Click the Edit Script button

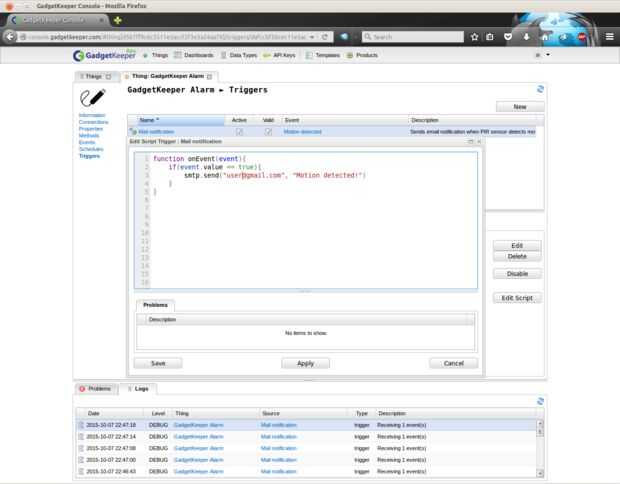tap(517, 298)
